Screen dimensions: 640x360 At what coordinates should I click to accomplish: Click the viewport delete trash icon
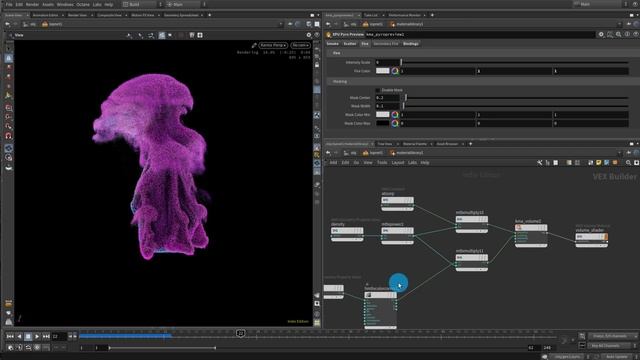click(192, 36)
